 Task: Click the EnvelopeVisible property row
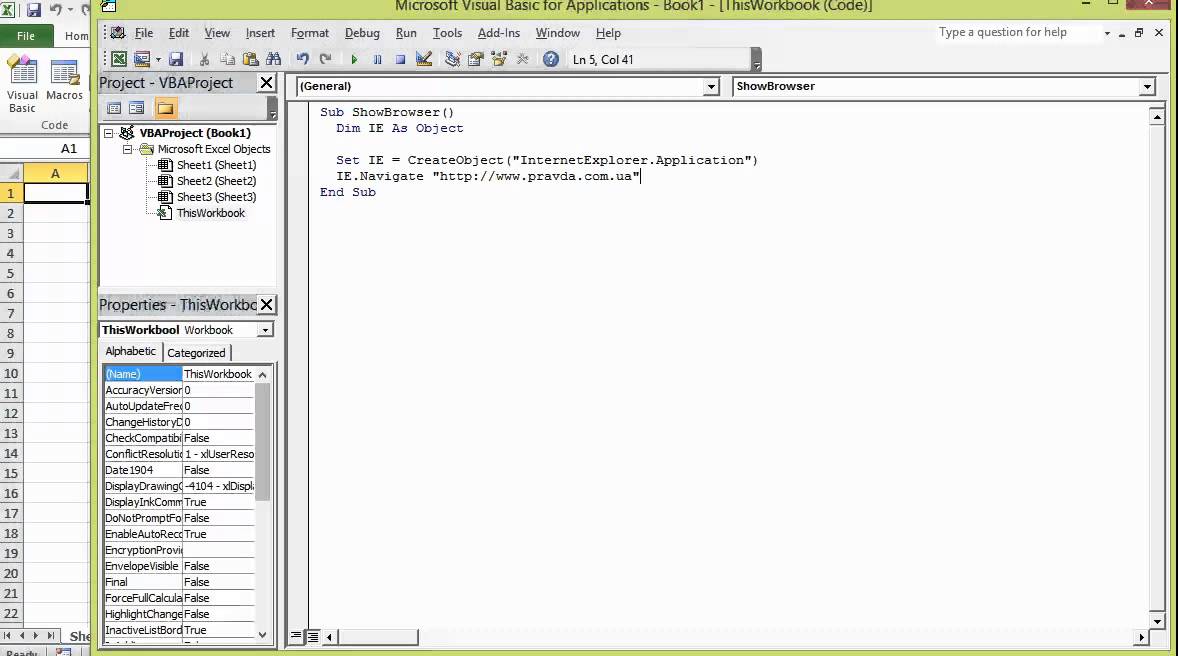pyautogui.click(x=179, y=566)
